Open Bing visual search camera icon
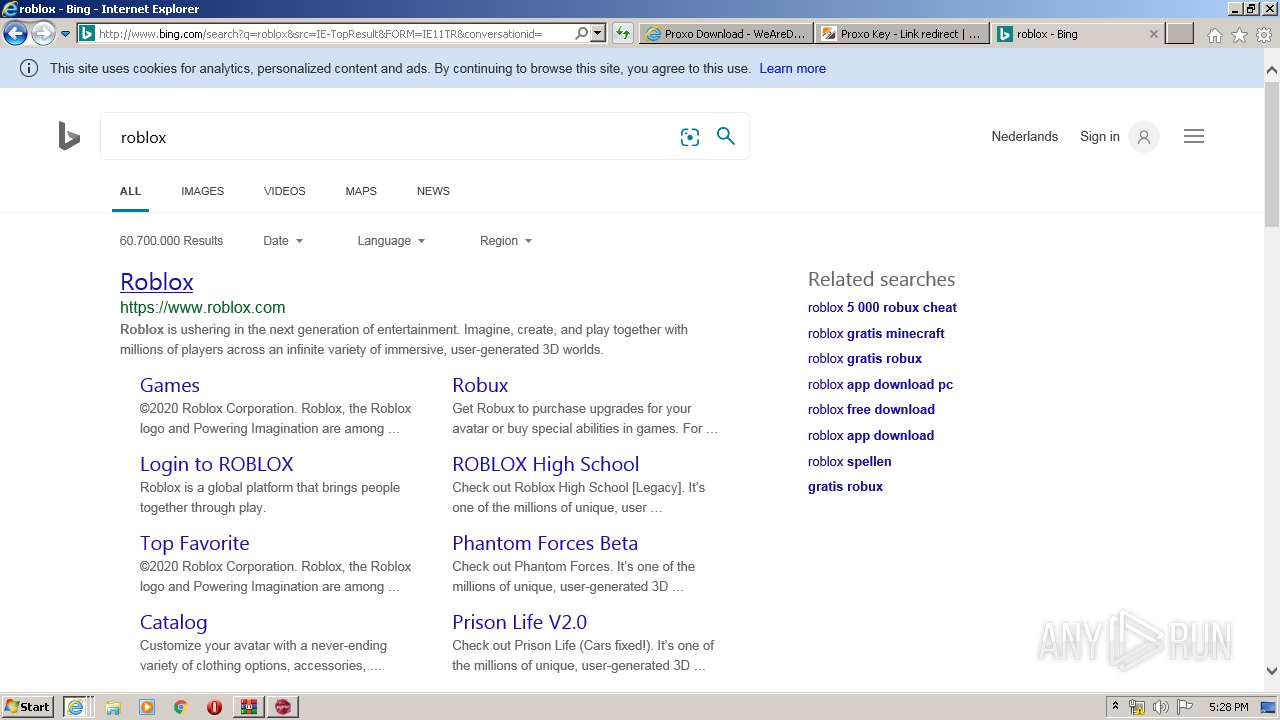Image resolution: width=1280 pixels, height=720 pixels. point(690,137)
